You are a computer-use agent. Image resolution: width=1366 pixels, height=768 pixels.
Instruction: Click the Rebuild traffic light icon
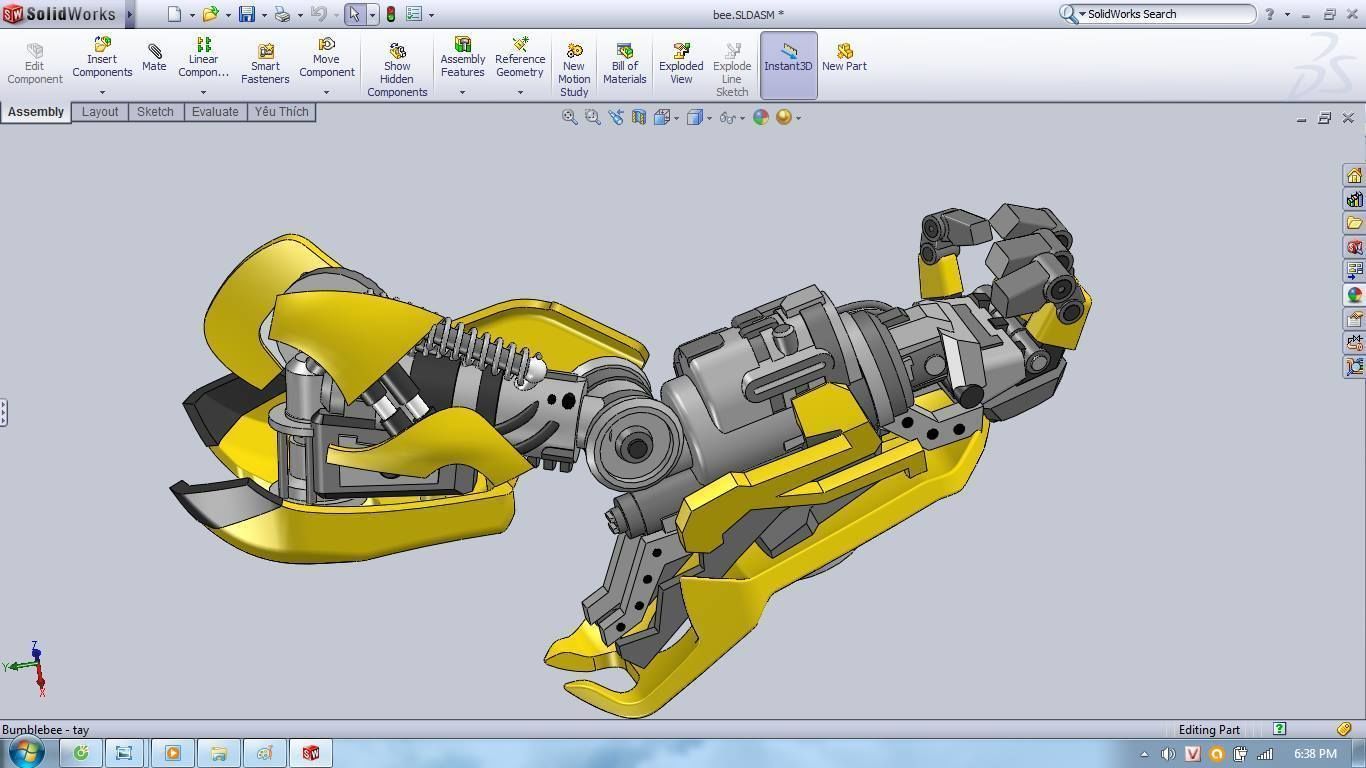click(391, 14)
